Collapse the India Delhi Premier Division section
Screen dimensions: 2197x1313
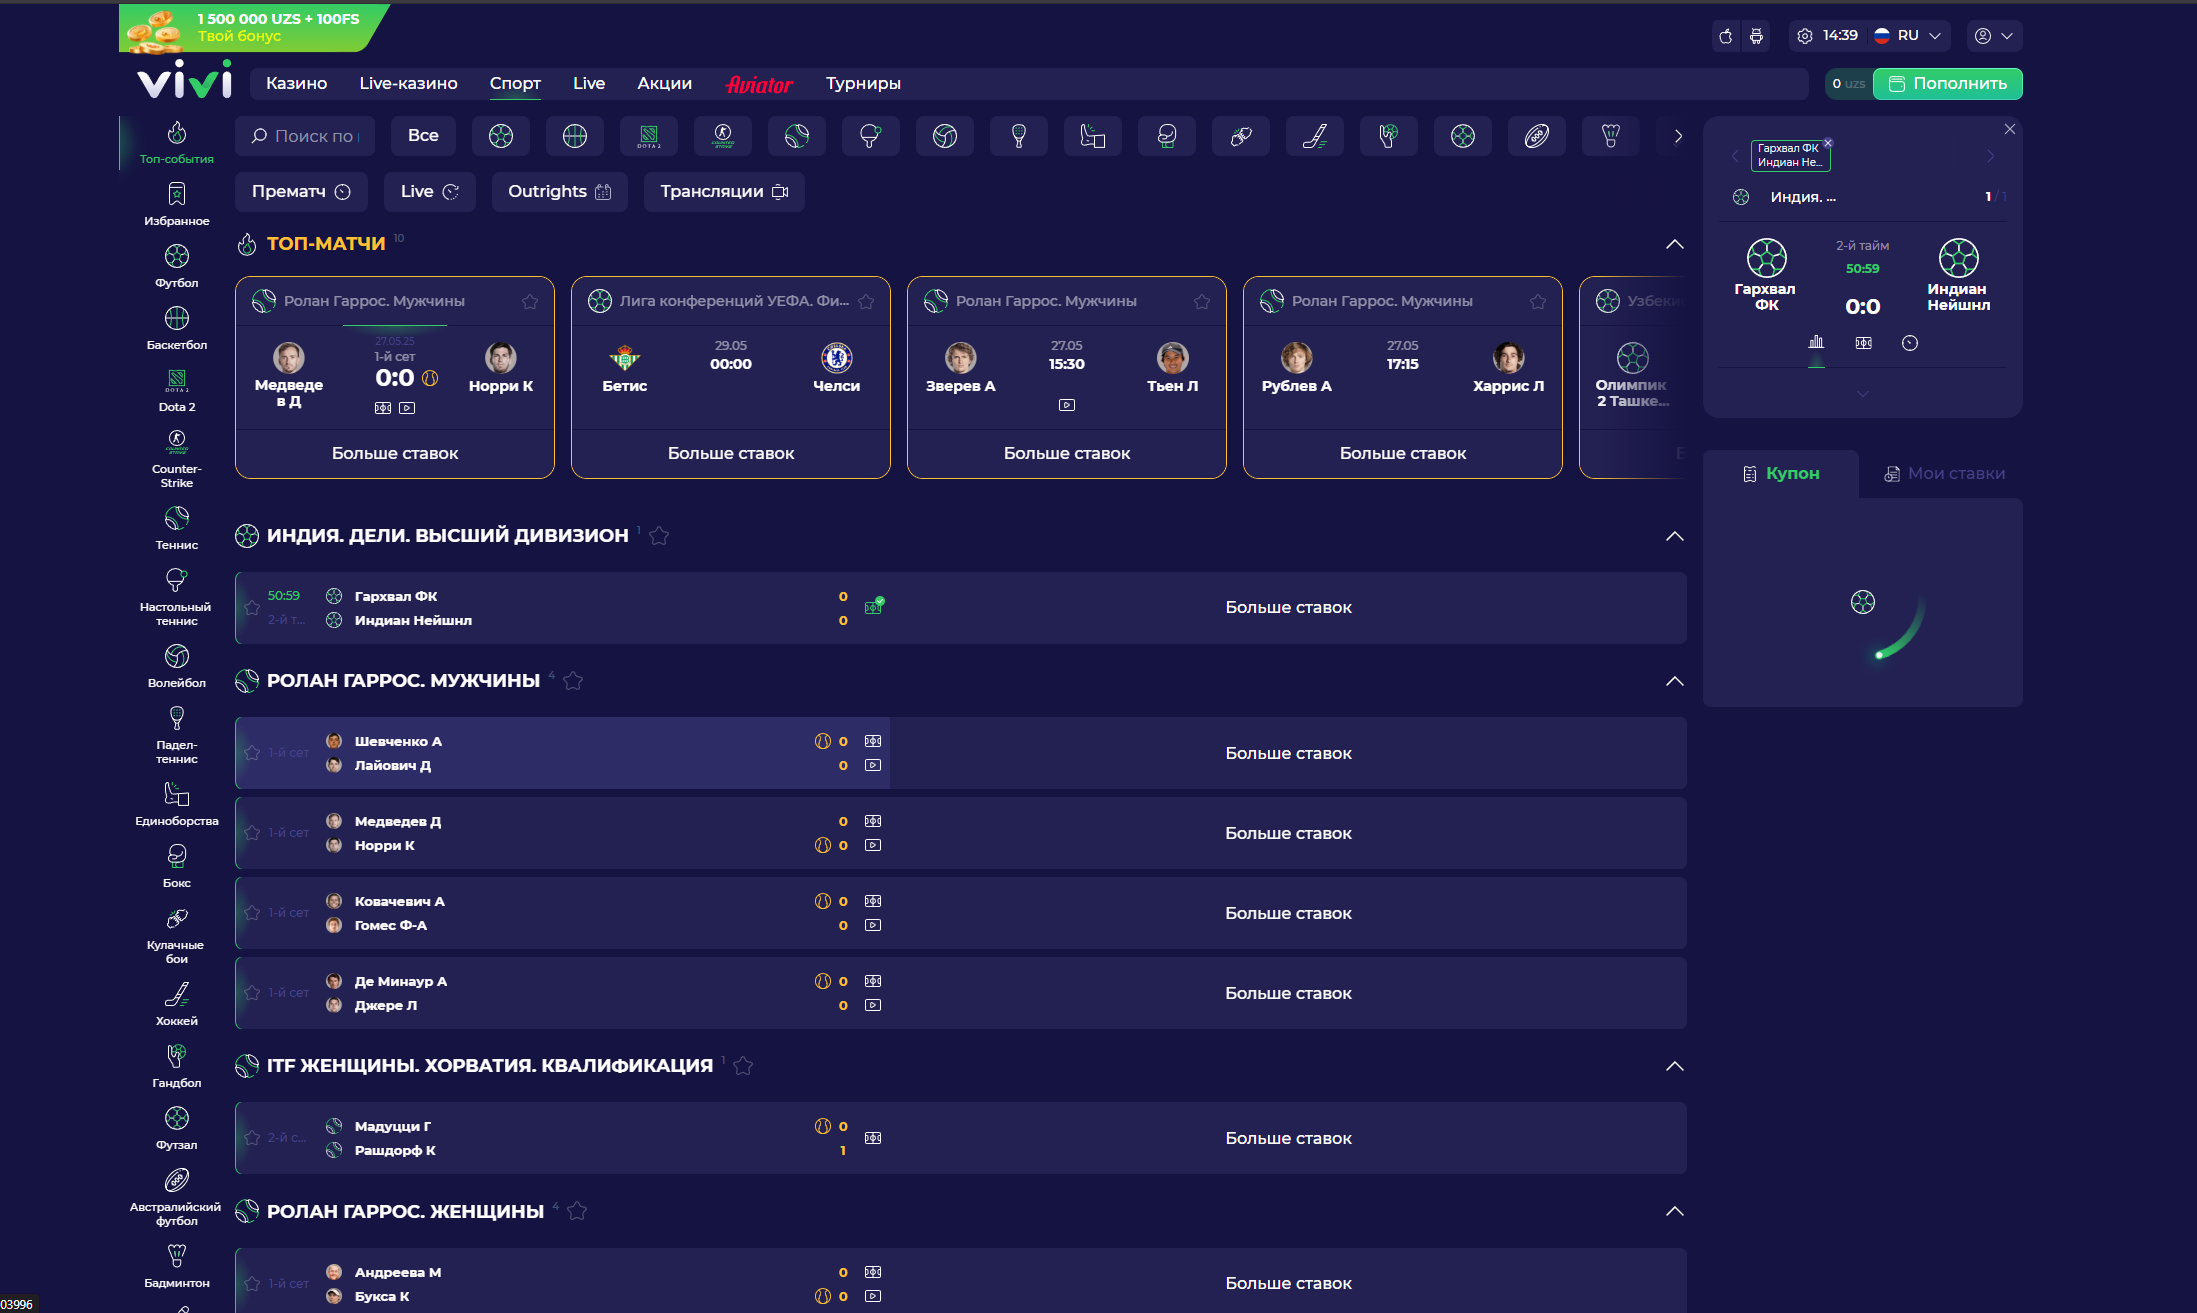(1674, 536)
